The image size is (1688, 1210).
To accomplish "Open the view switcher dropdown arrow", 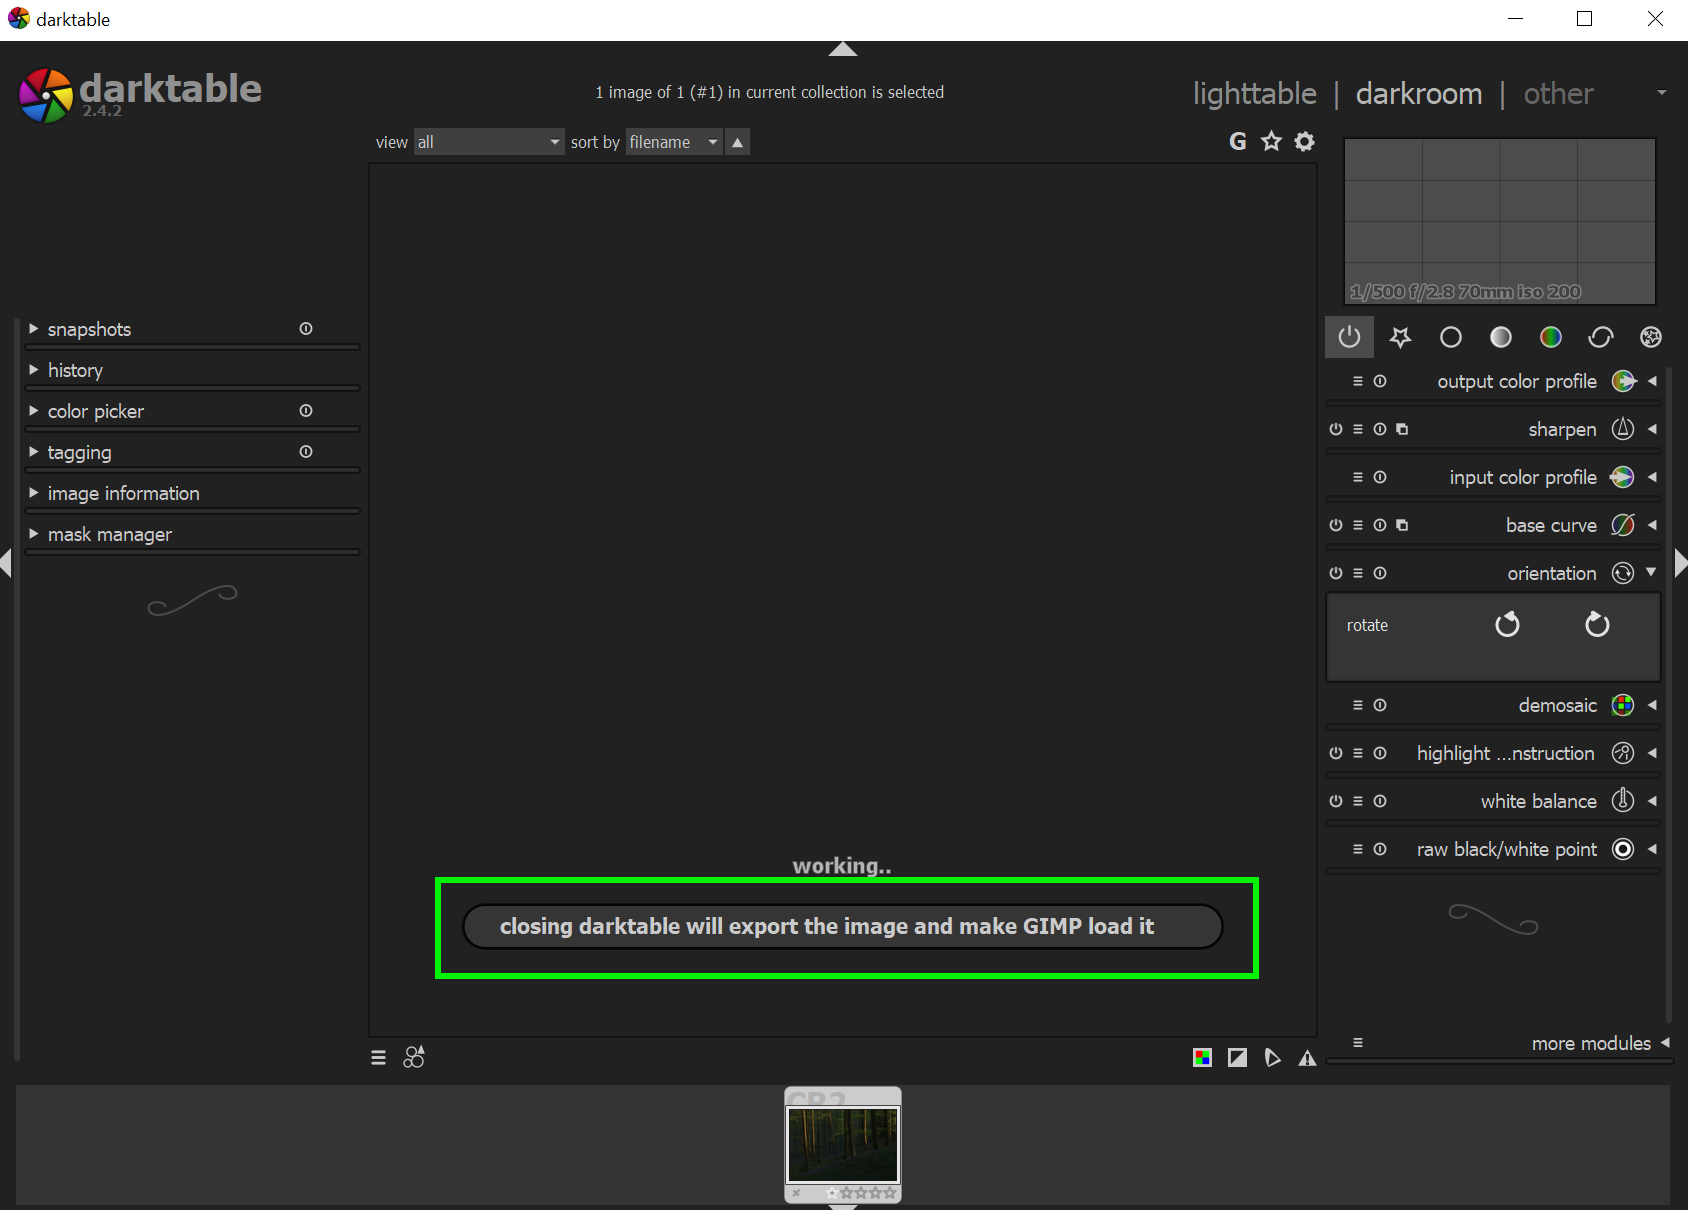I will pyautogui.click(x=1661, y=93).
